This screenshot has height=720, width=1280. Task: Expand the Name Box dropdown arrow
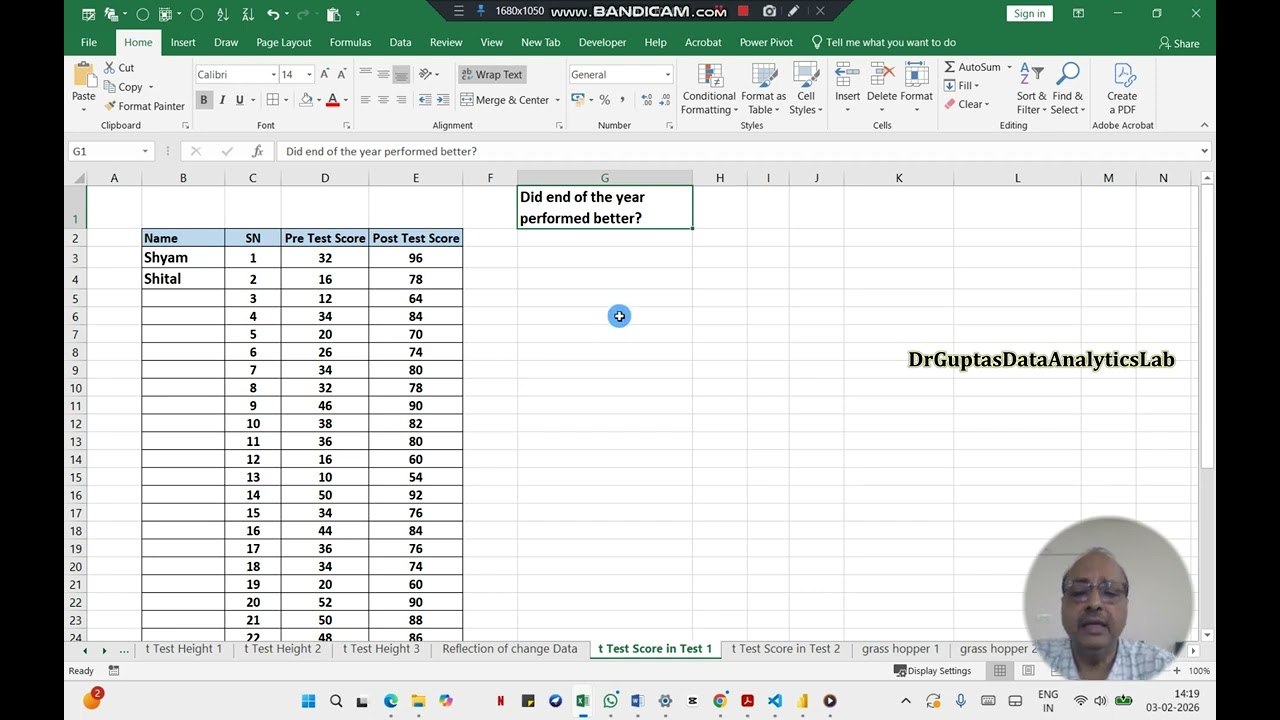coord(145,151)
